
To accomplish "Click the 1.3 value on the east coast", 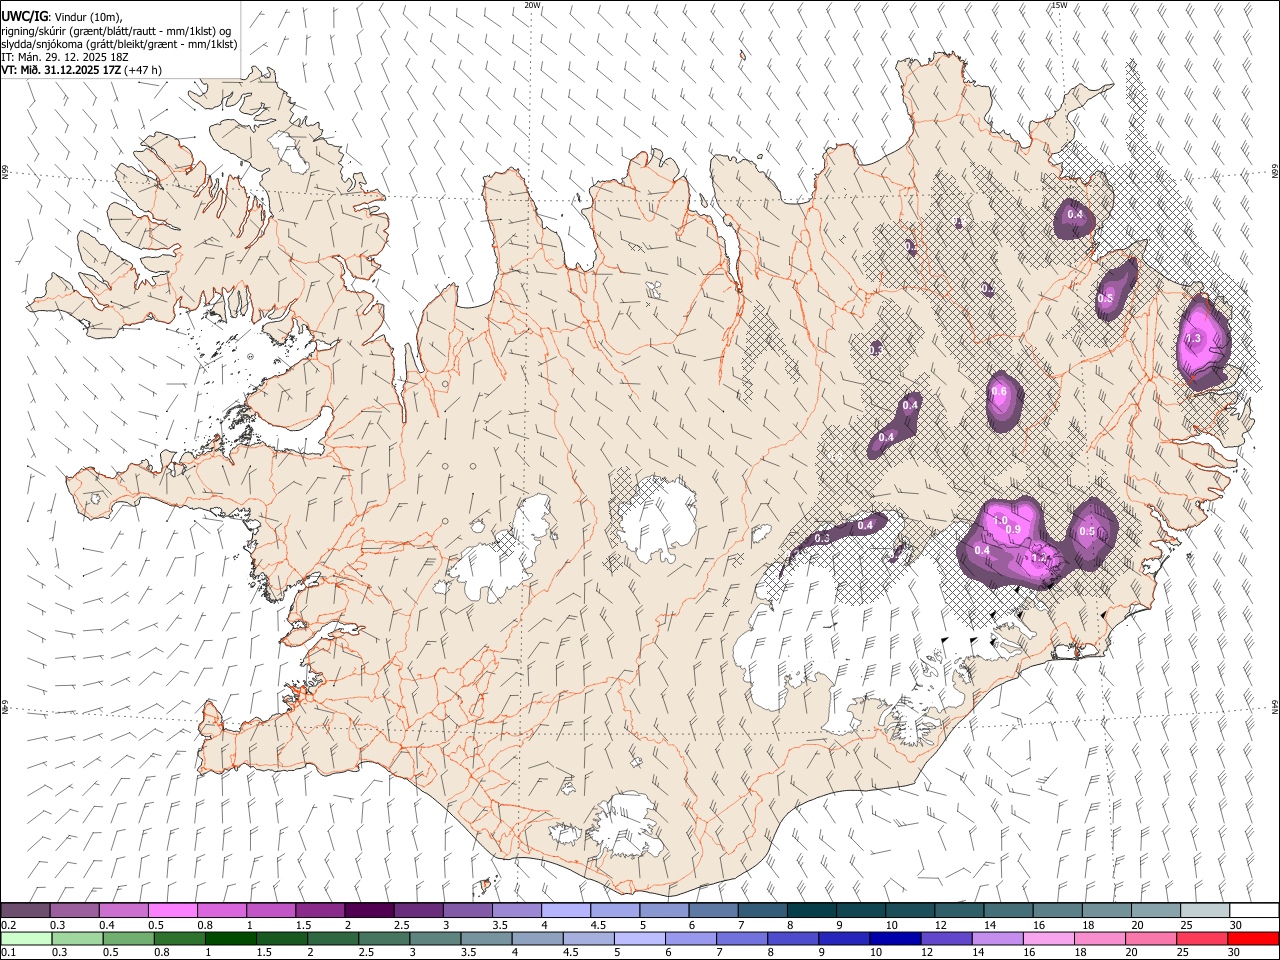I will pos(1193,339).
